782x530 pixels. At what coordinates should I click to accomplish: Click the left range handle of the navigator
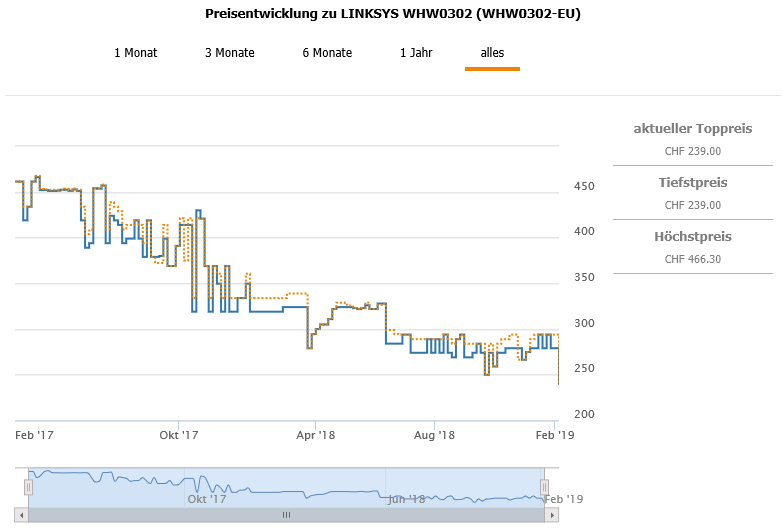[29, 487]
